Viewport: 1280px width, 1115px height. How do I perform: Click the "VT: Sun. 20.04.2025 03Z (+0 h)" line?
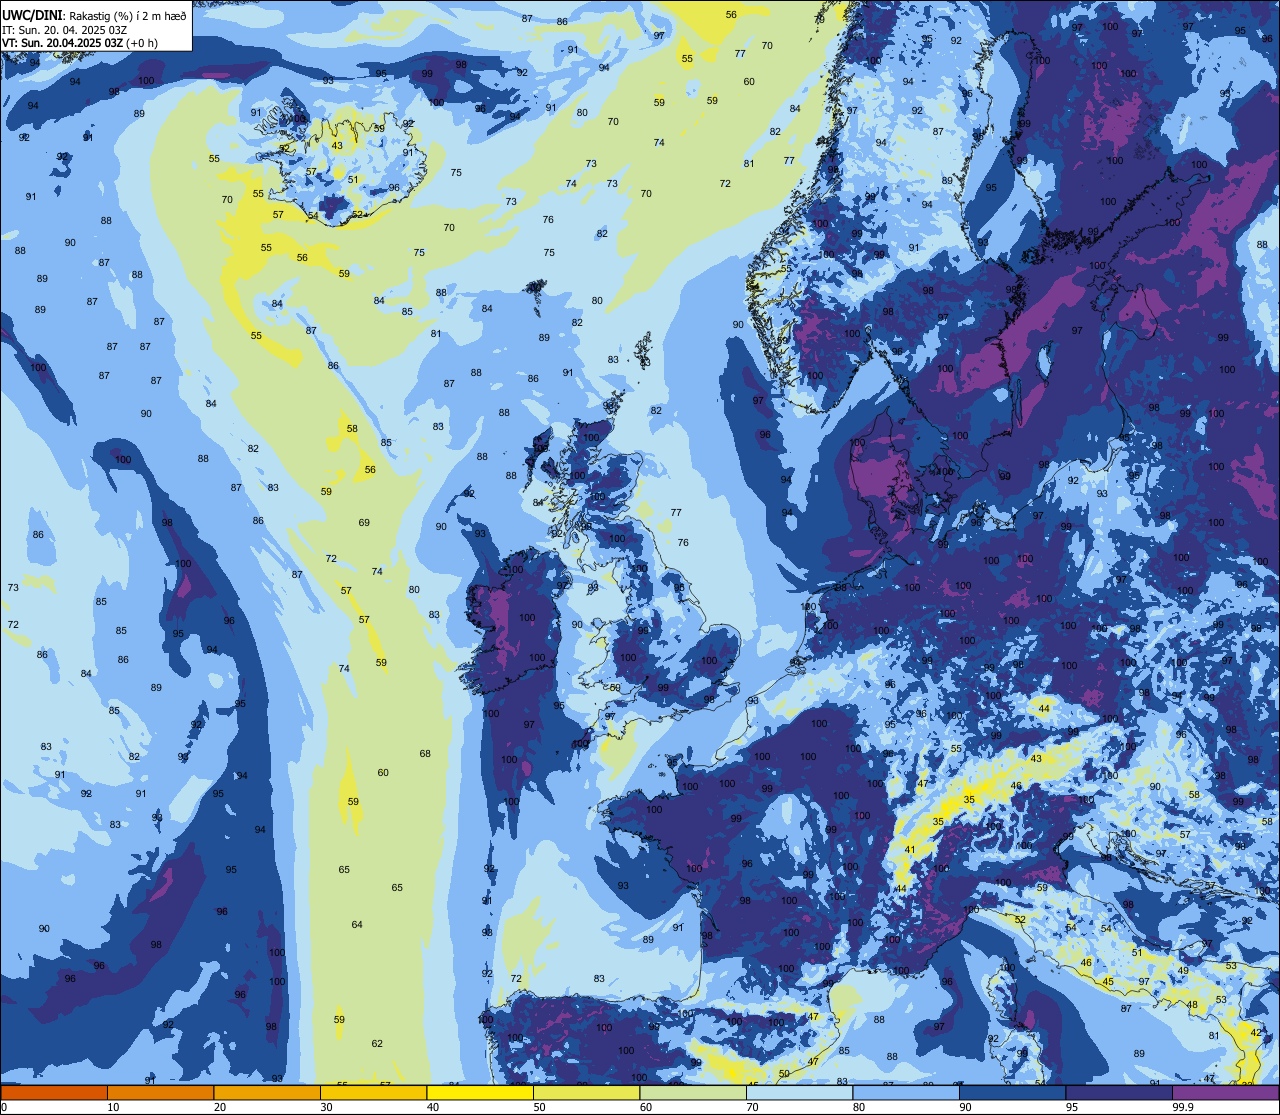point(80,43)
